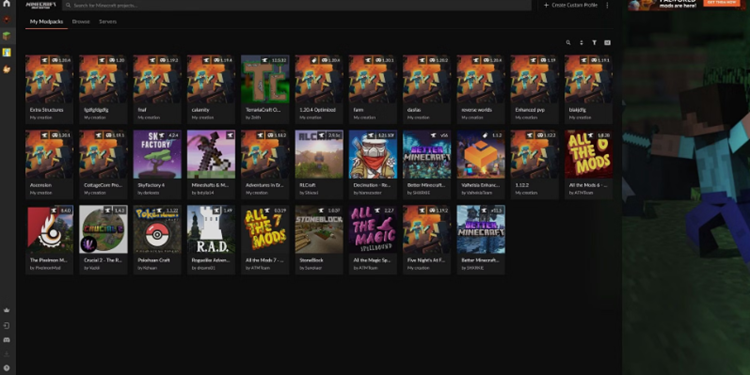Viewport: 750px width, 375px height.
Task: Focus the Search for Minecraft projects field
Action: click(x=297, y=5)
